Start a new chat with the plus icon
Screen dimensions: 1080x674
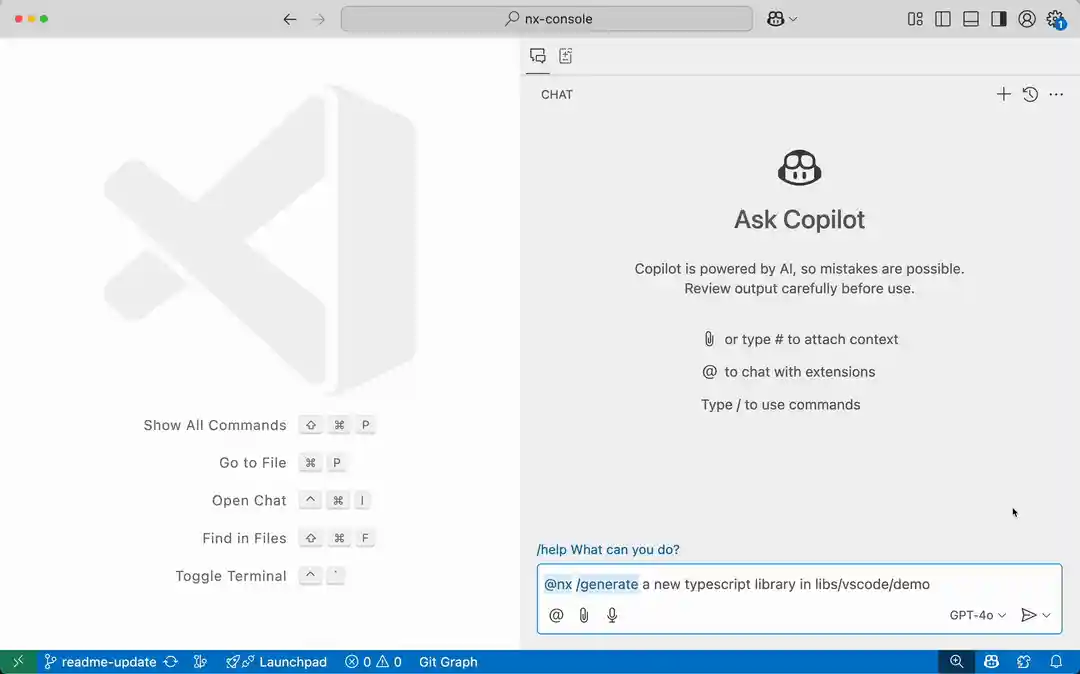1004,94
